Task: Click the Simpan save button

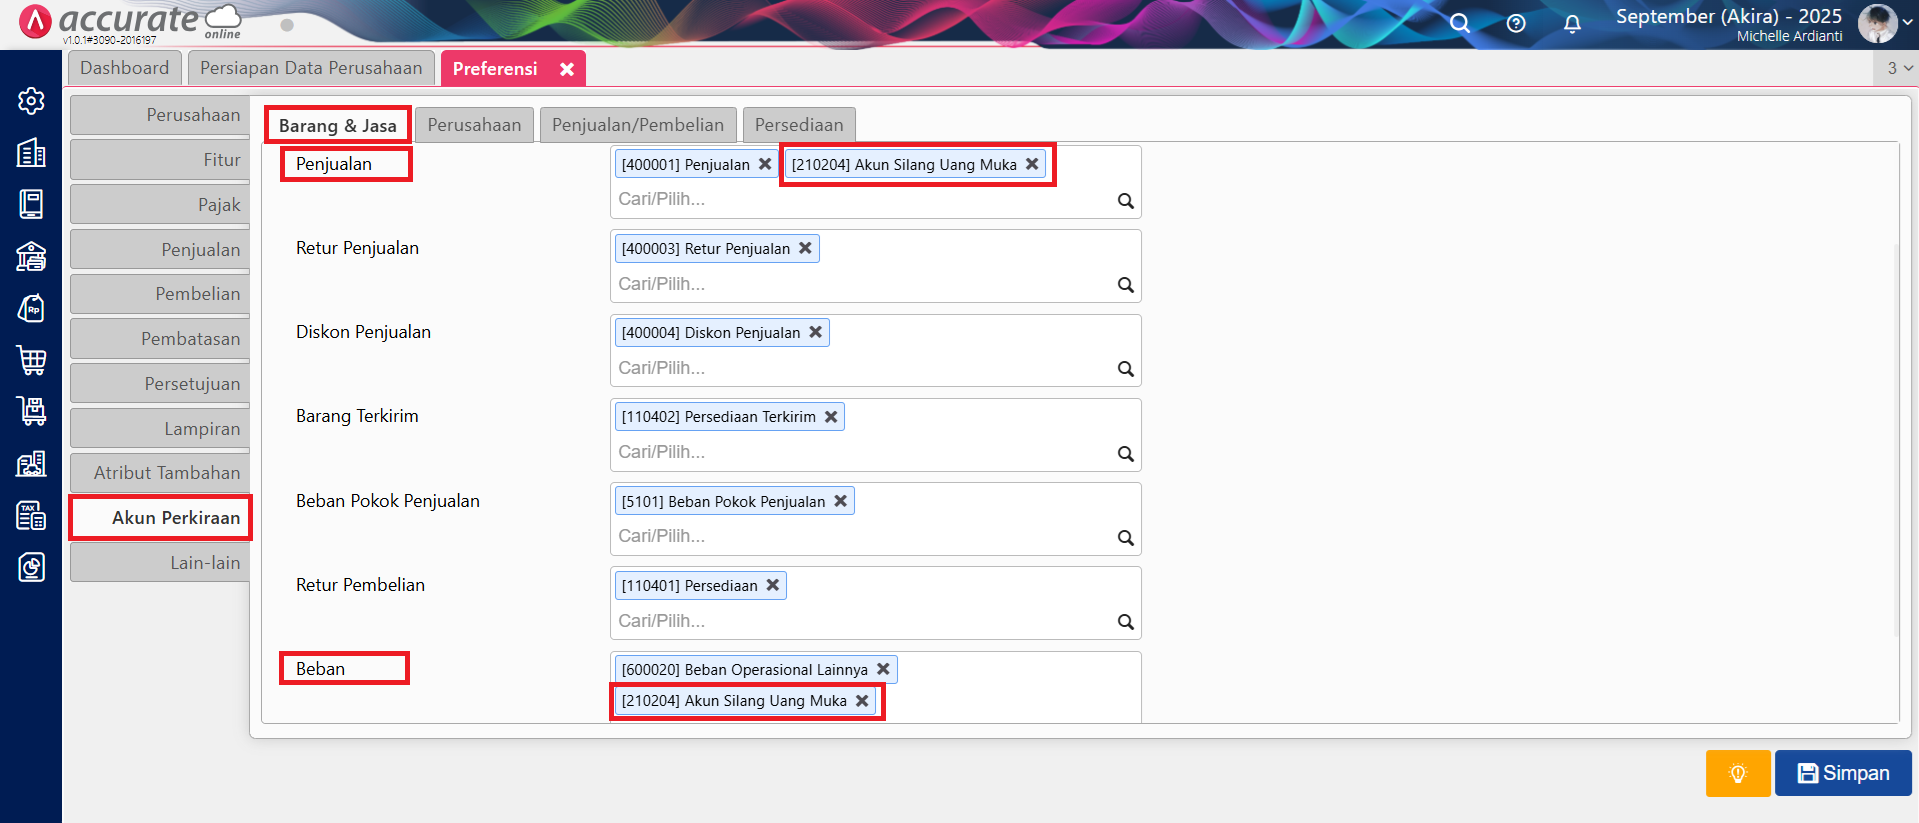Action: (x=1842, y=773)
